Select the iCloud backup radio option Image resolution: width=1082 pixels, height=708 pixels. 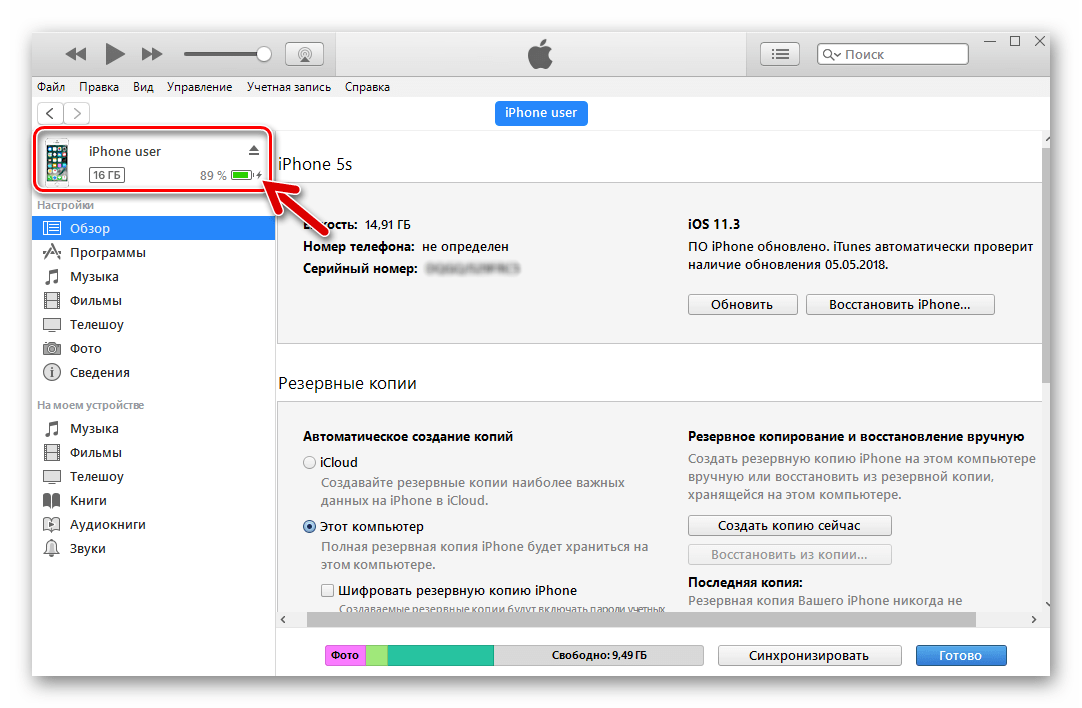coord(310,463)
